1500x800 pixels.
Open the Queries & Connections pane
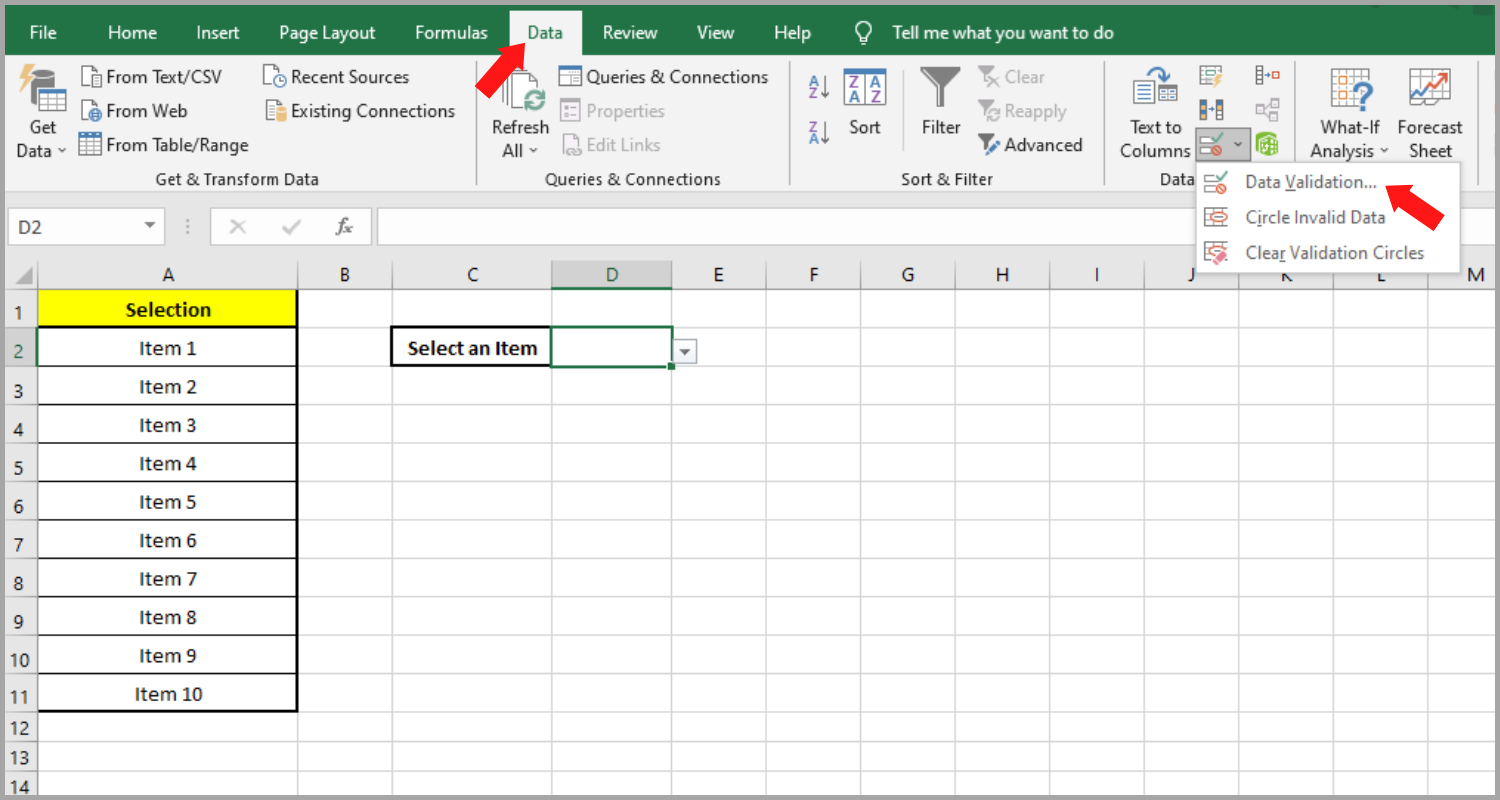click(x=664, y=76)
